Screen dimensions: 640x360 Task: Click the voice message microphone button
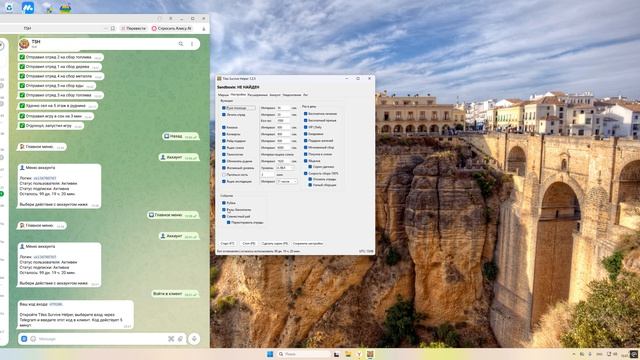tap(194, 339)
